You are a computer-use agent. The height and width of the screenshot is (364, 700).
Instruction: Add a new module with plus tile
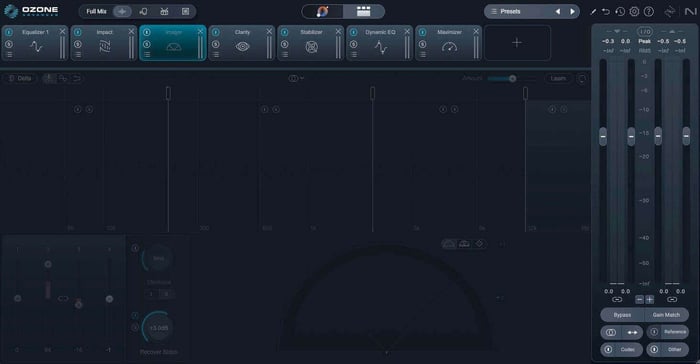click(x=517, y=43)
